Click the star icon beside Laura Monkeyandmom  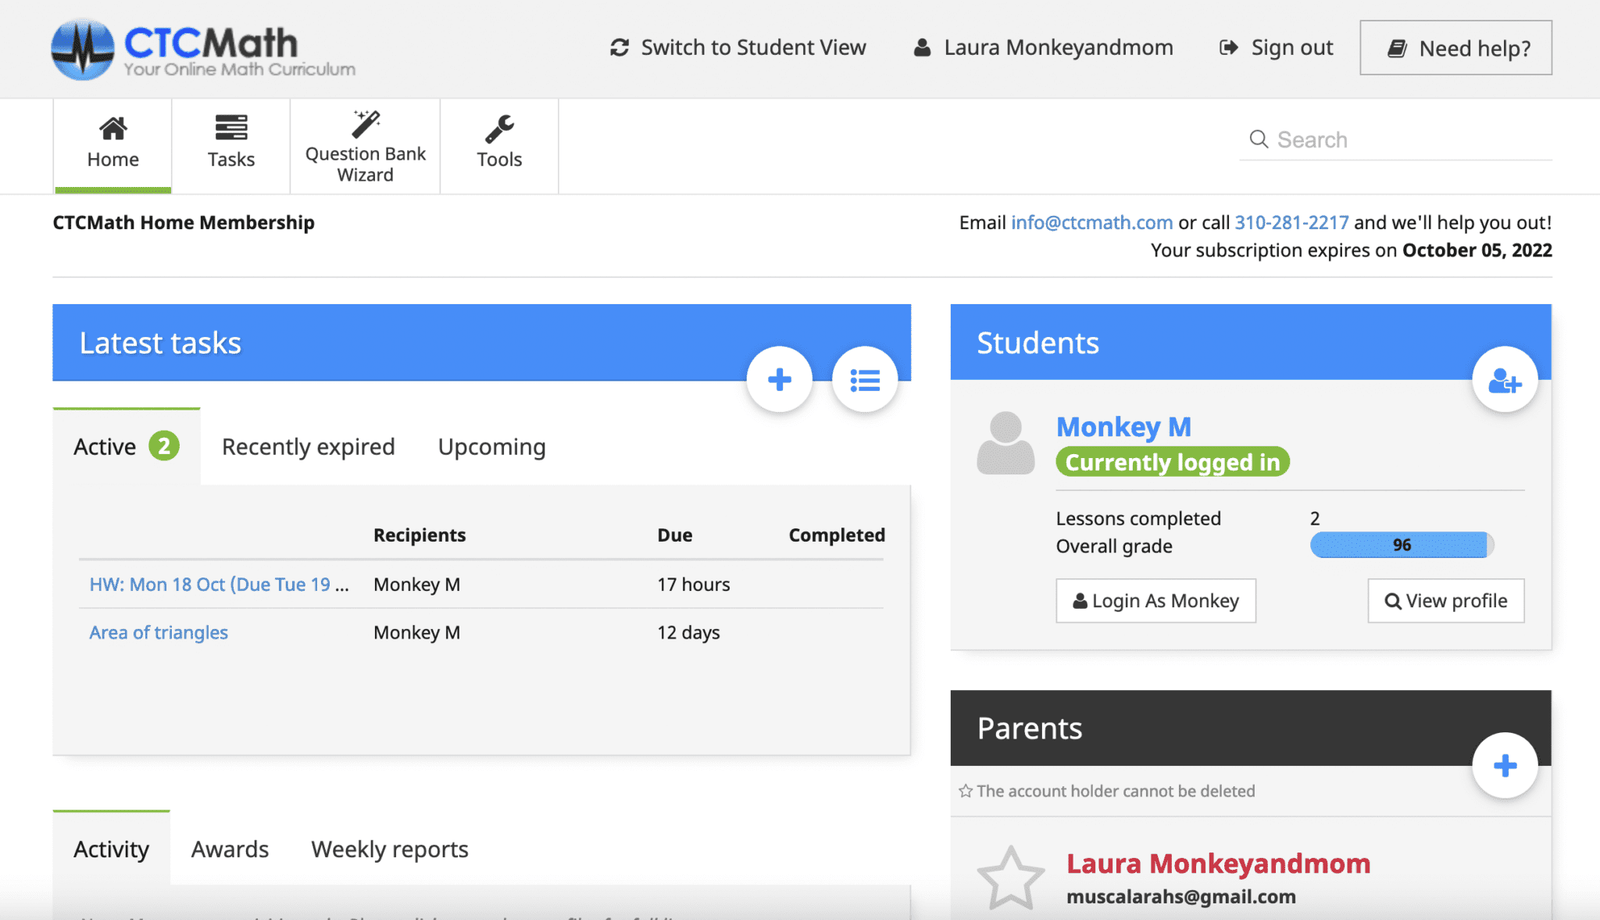(1010, 877)
